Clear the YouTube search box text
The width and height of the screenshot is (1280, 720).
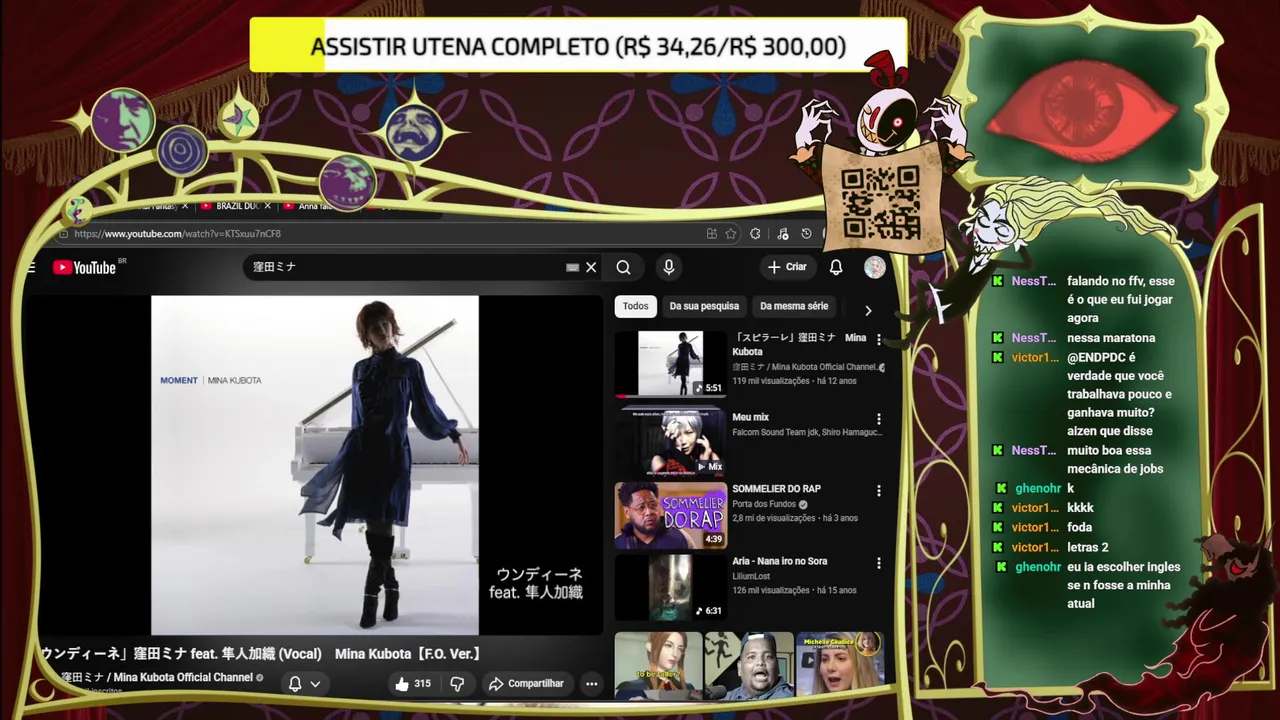tap(591, 267)
